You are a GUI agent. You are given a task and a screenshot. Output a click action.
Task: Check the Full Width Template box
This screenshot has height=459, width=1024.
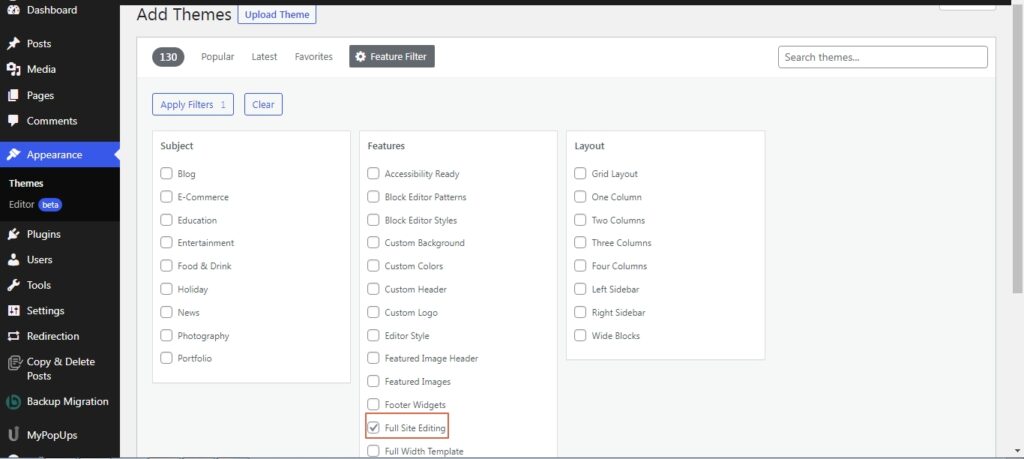point(374,451)
